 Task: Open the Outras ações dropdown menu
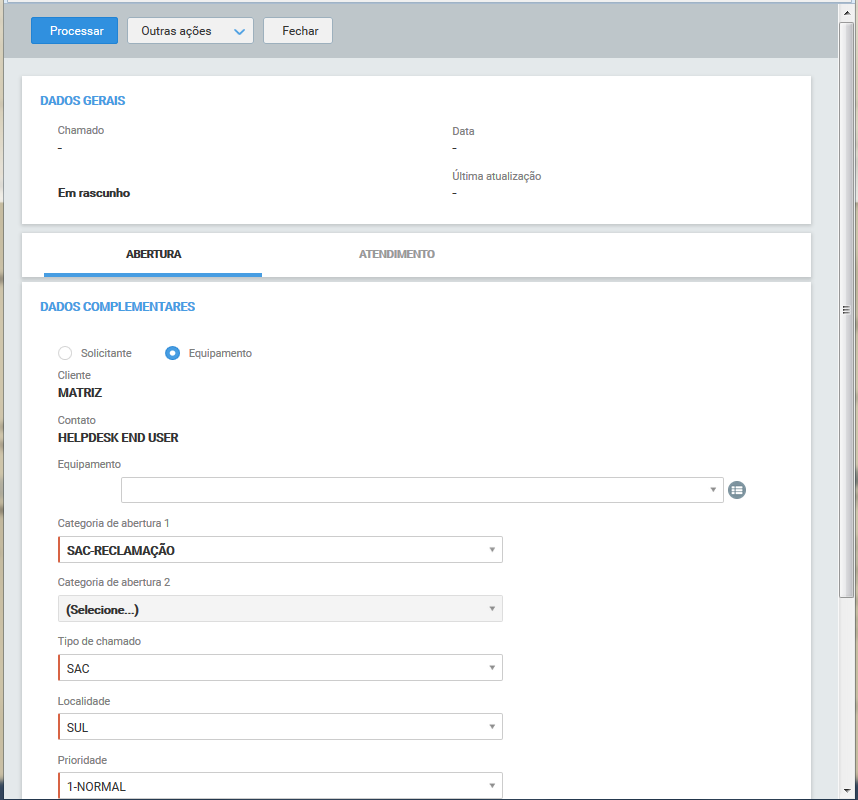click(x=190, y=31)
